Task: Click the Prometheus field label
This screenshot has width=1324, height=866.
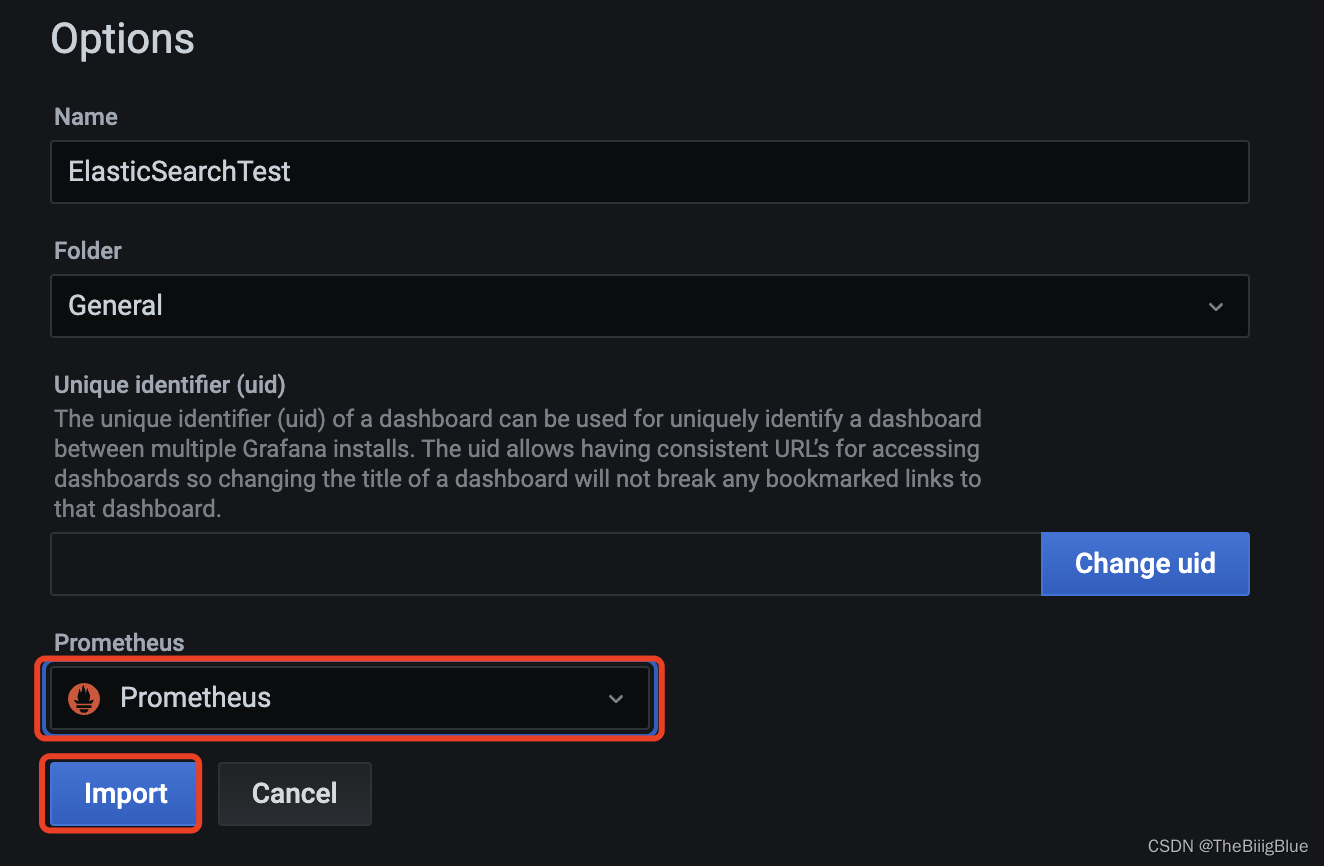Action: click(x=118, y=642)
